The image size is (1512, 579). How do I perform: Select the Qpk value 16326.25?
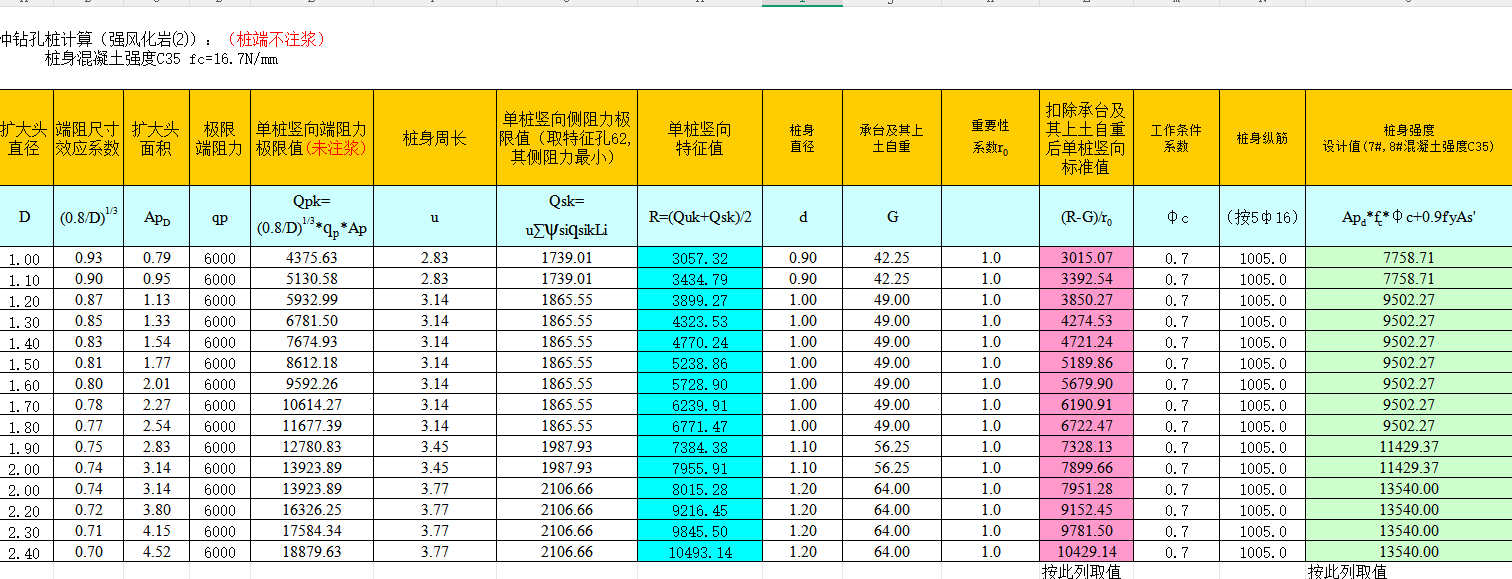click(311, 510)
